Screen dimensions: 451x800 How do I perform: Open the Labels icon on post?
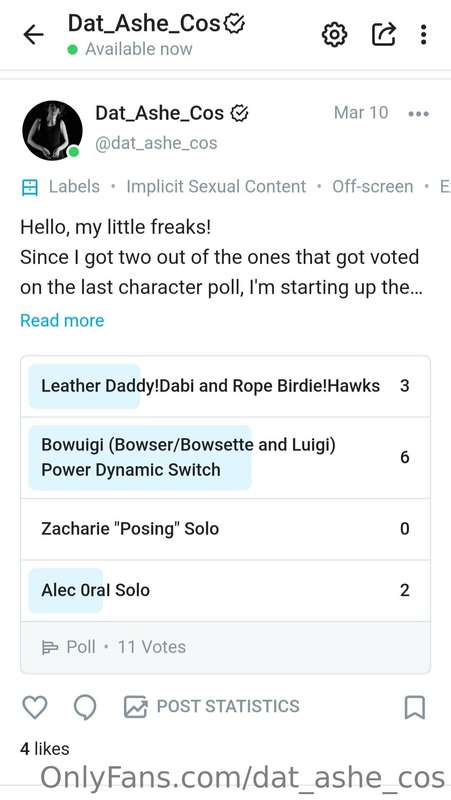(x=30, y=187)
